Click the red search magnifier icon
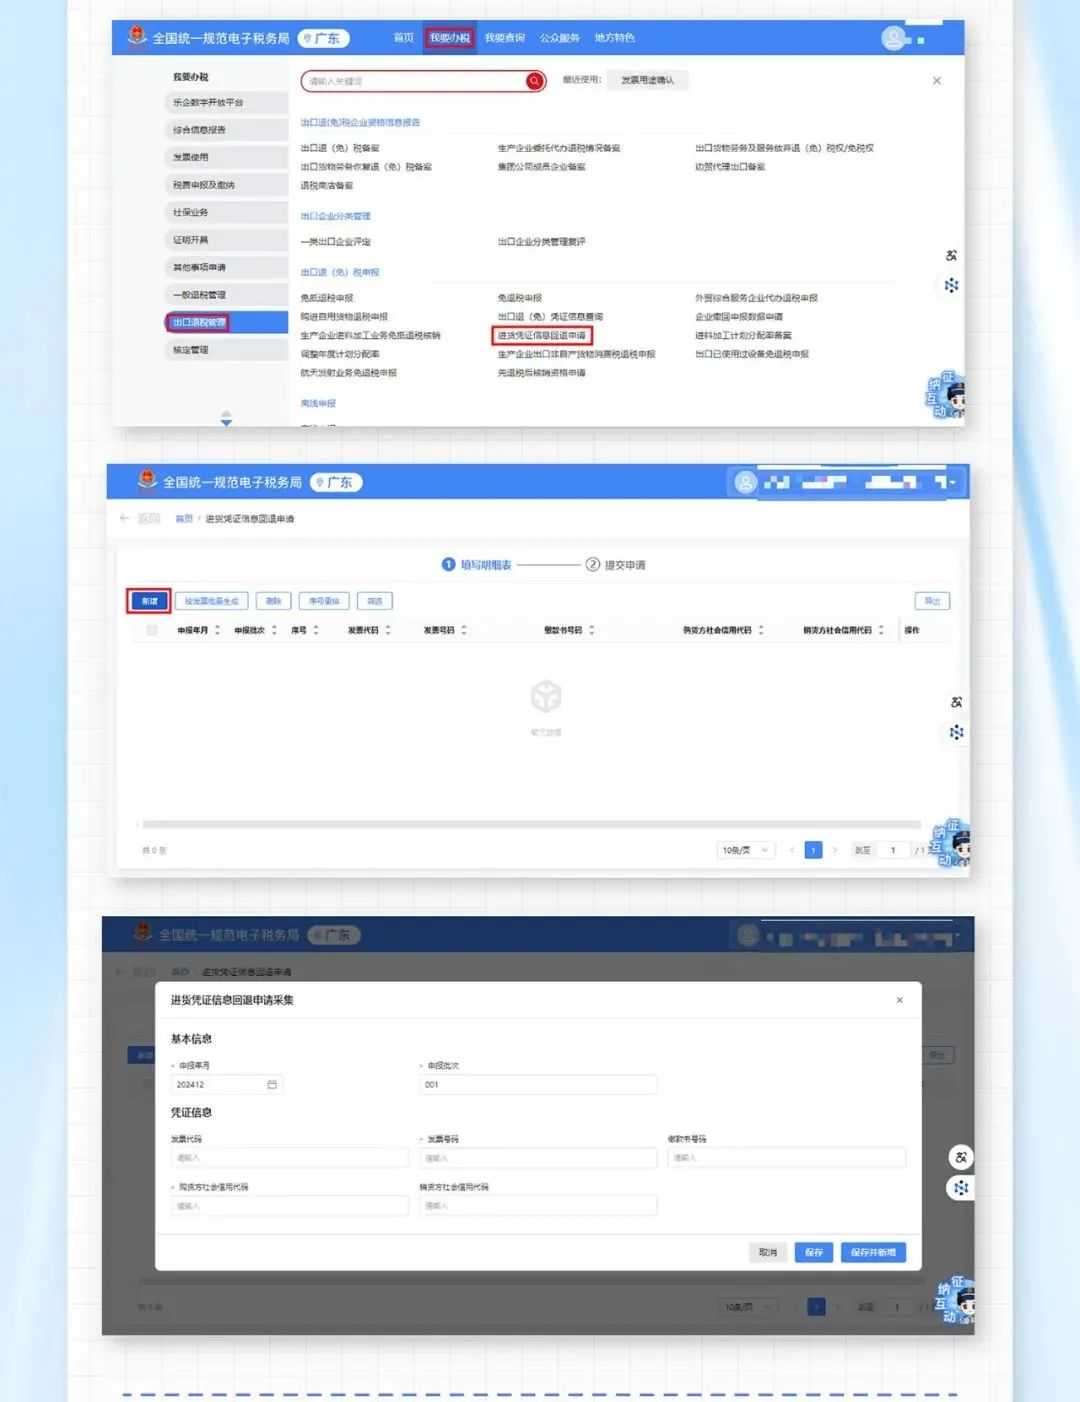The height and width of the screenshot is (1402, 1080). pyautogui.click(x=535, y=81)
